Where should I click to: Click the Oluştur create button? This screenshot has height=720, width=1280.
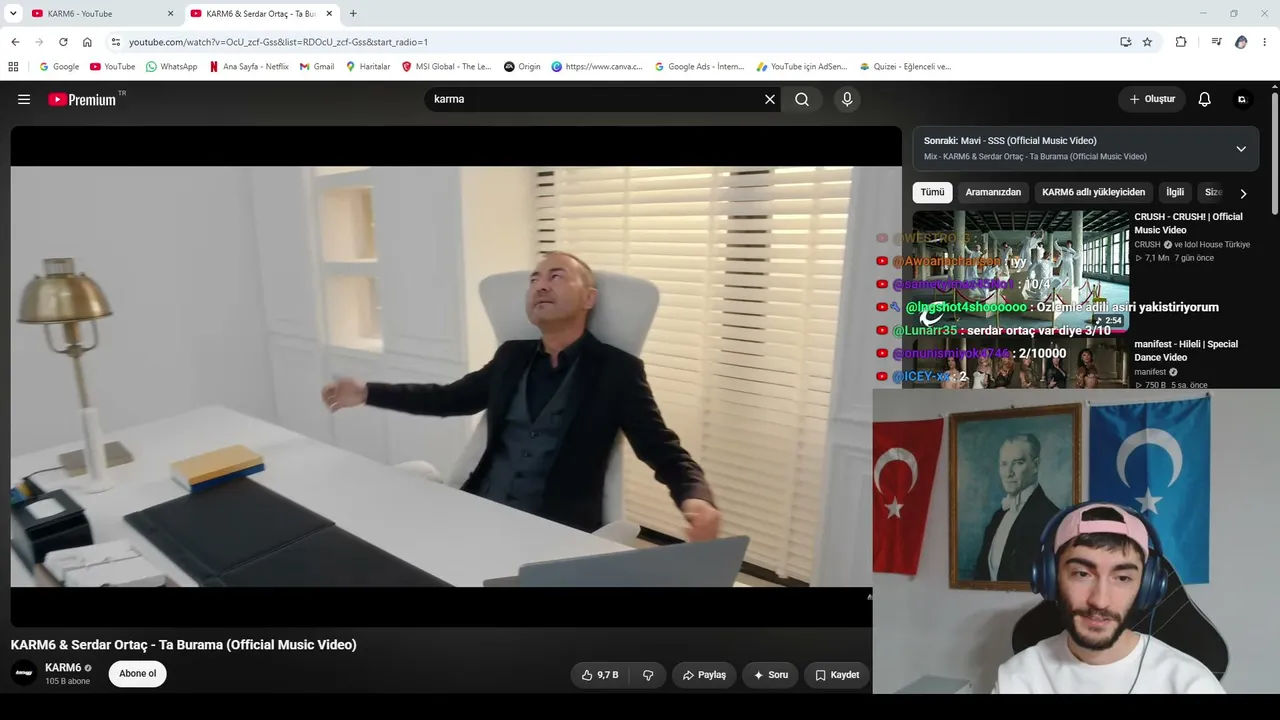[1152, 99]
